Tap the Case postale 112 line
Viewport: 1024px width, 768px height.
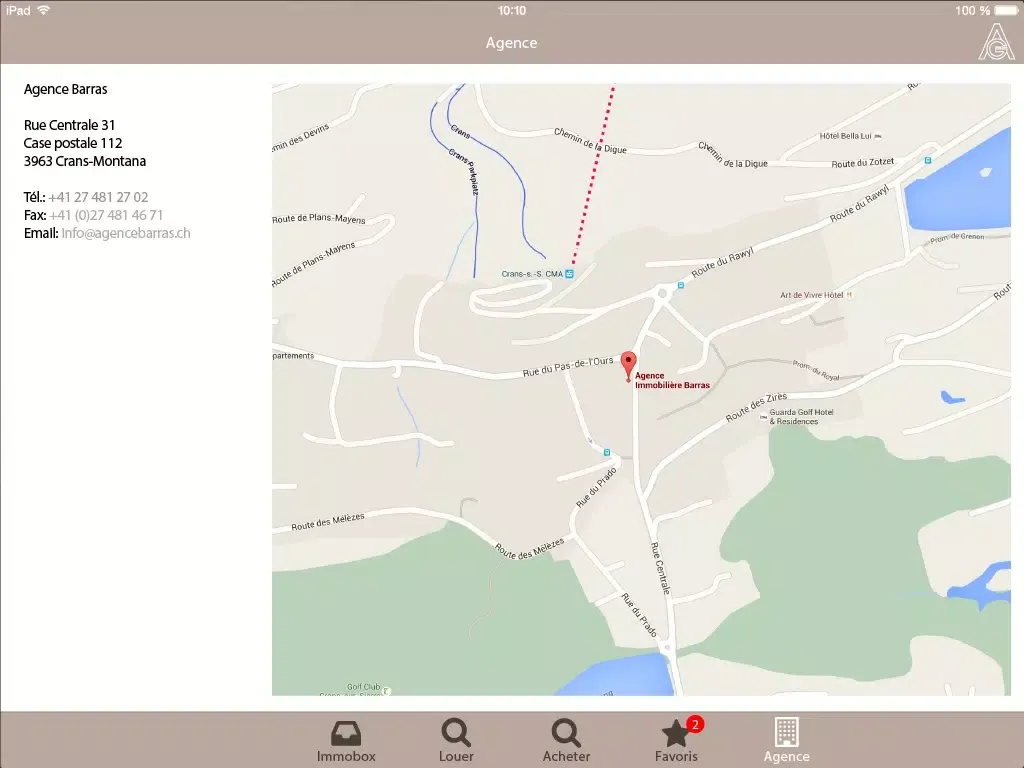pos(72,143)
